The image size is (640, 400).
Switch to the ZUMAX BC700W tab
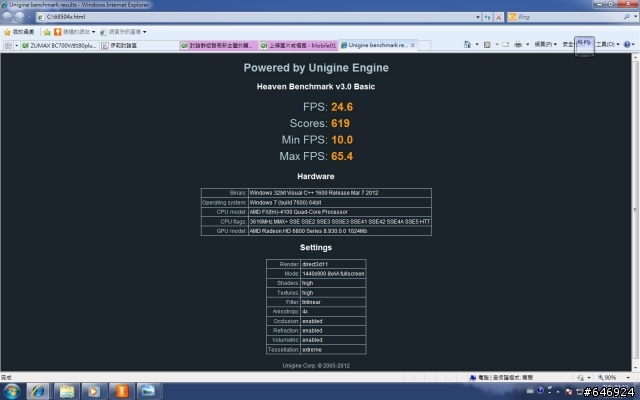[60, 45]
